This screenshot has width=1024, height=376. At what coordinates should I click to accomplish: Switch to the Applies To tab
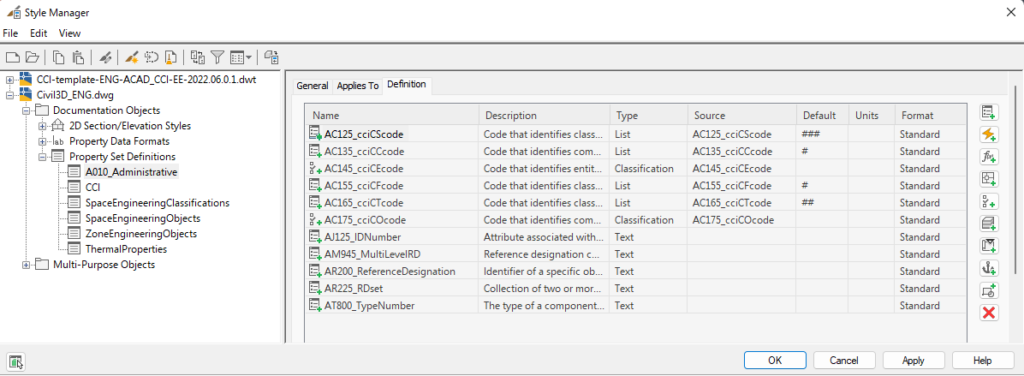(357, 86)
